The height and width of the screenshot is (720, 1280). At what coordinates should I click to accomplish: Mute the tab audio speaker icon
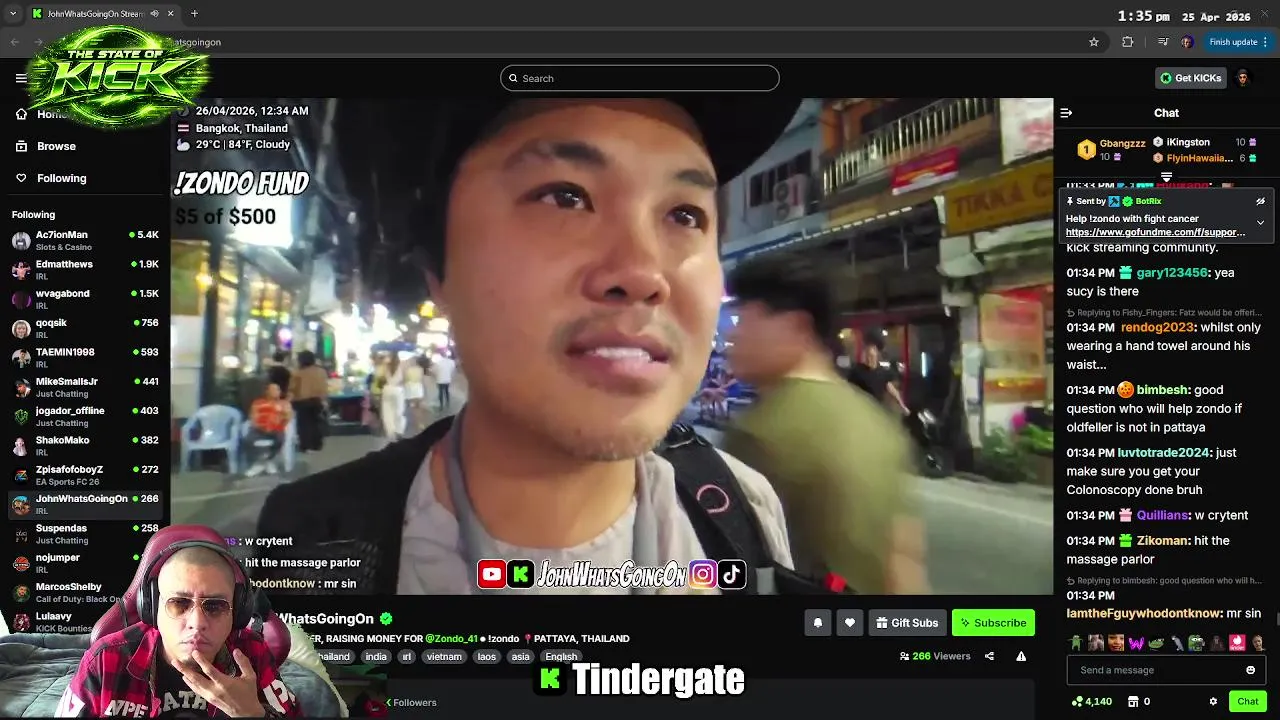click(x=154, y=14)
